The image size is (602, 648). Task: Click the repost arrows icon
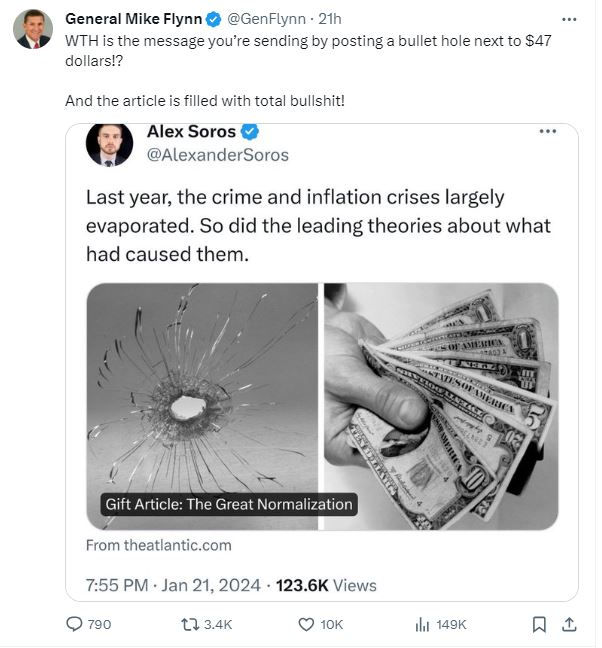click(187, 624)
